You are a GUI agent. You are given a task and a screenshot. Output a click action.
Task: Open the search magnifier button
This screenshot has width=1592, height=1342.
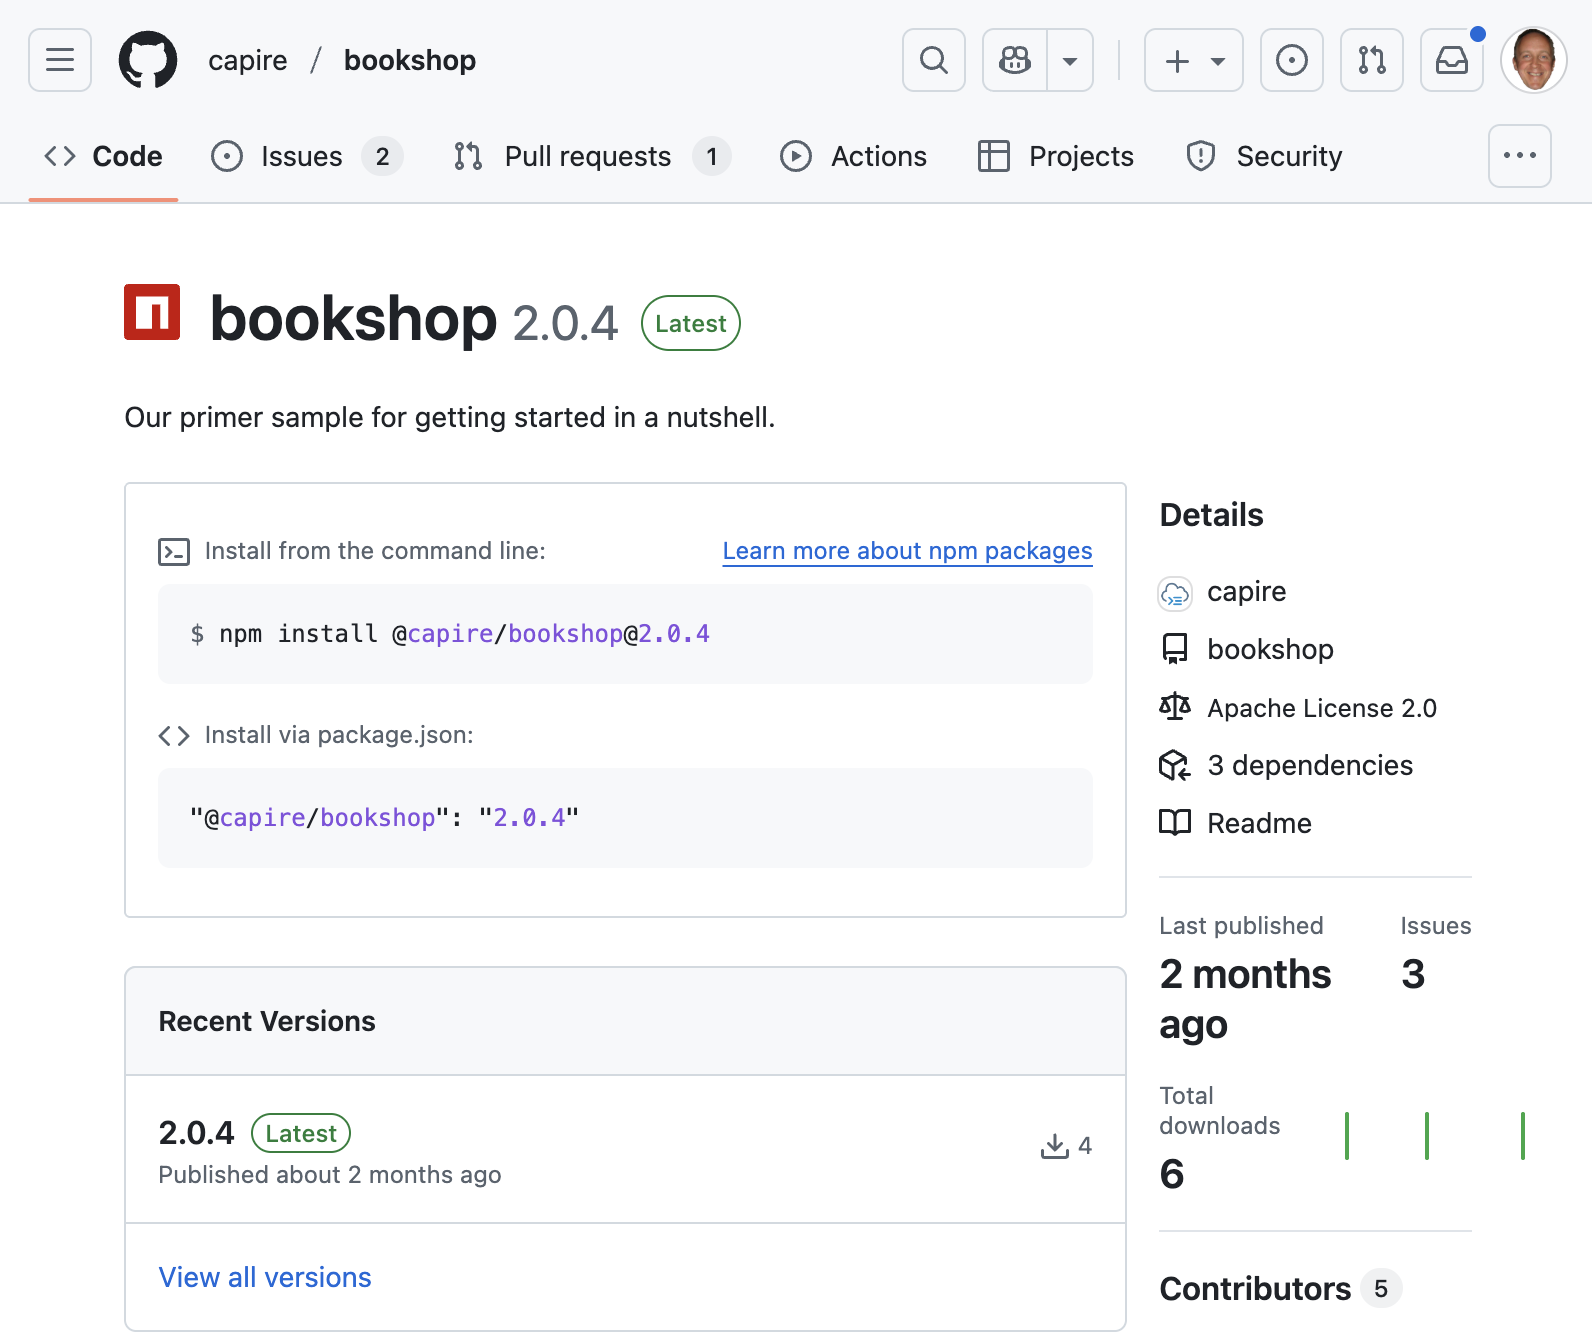[934, 60]
